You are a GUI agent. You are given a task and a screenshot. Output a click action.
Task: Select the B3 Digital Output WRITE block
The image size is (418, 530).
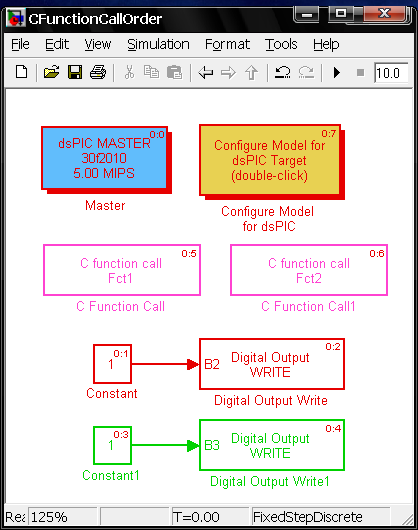point(272,445)
